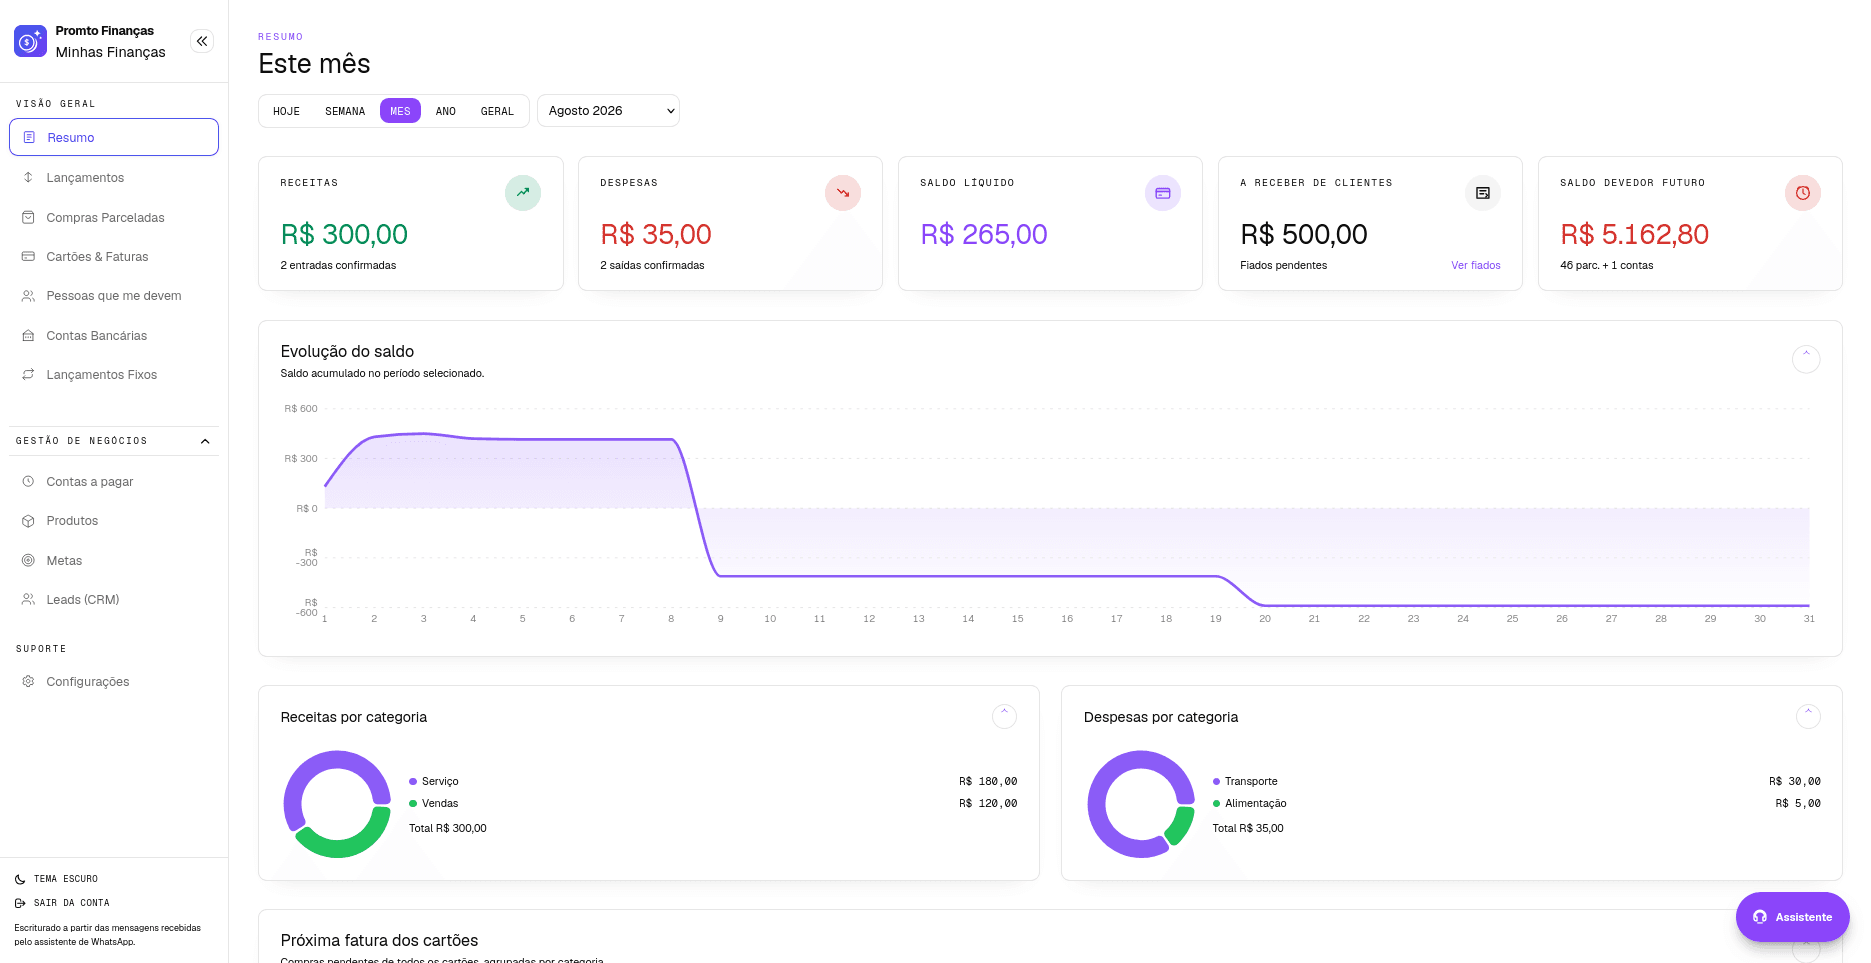Click the Saldo Líquido card icon
Image resolution: width=1871 pixels, height=963 pixels.
(1163, 193)
